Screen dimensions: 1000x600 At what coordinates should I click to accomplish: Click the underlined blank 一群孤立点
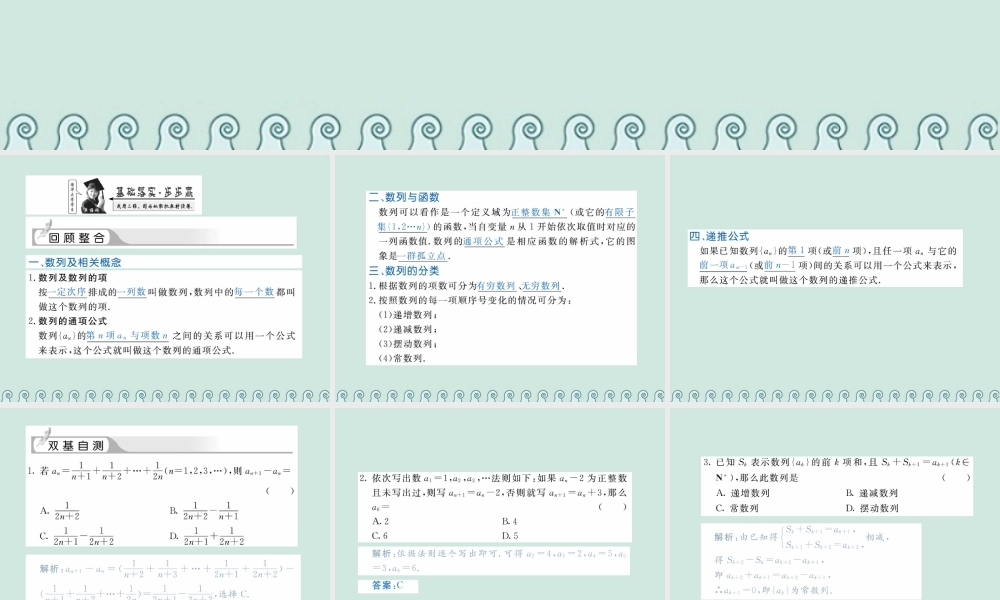(x=422, y=256)
